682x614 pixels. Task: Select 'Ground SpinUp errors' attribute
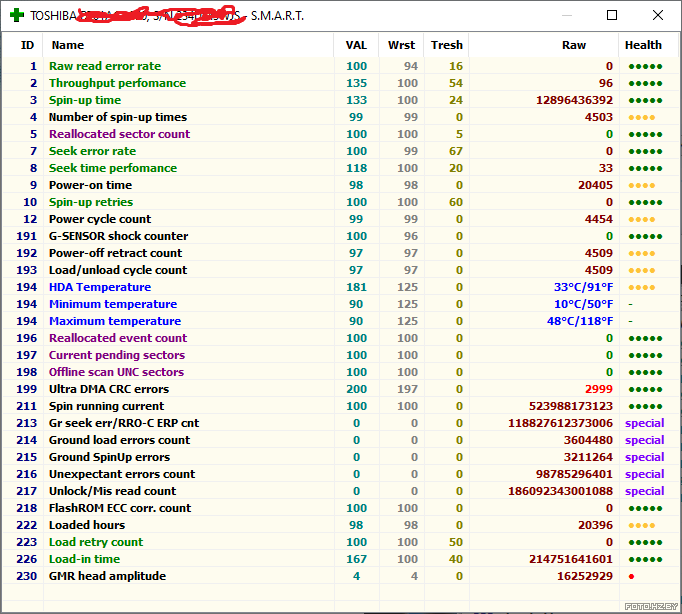pos(109,457)
